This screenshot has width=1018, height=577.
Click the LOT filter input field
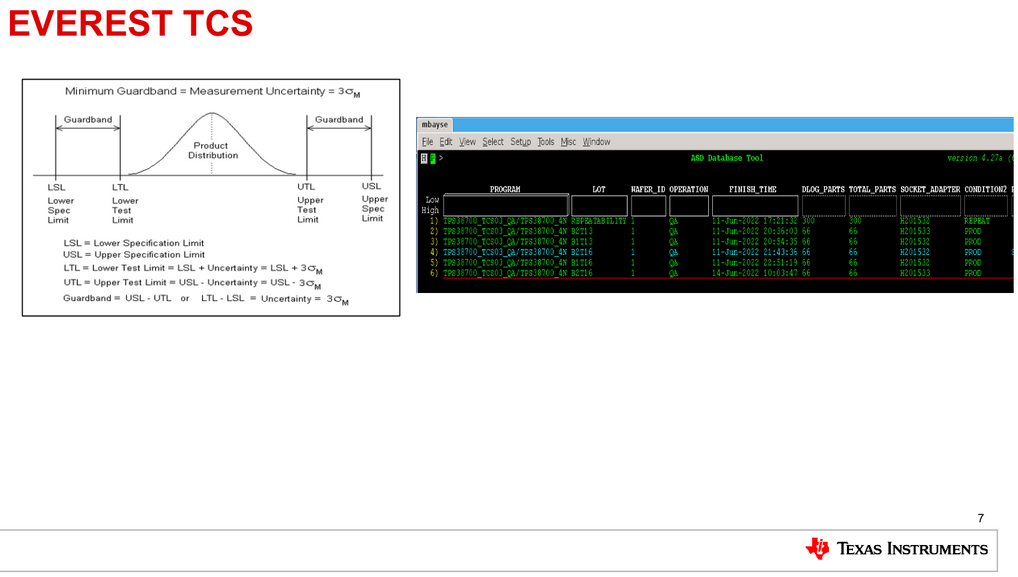(599, 206)
